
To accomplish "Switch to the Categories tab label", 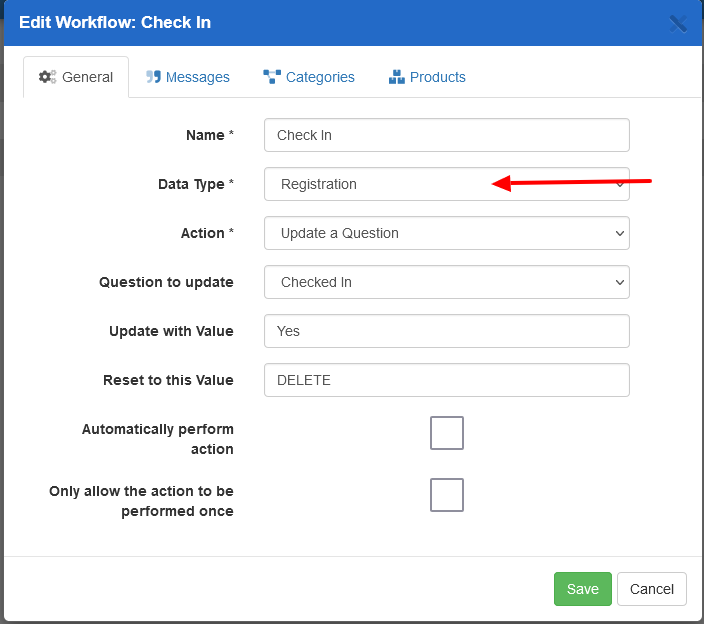I will (320, 77).
